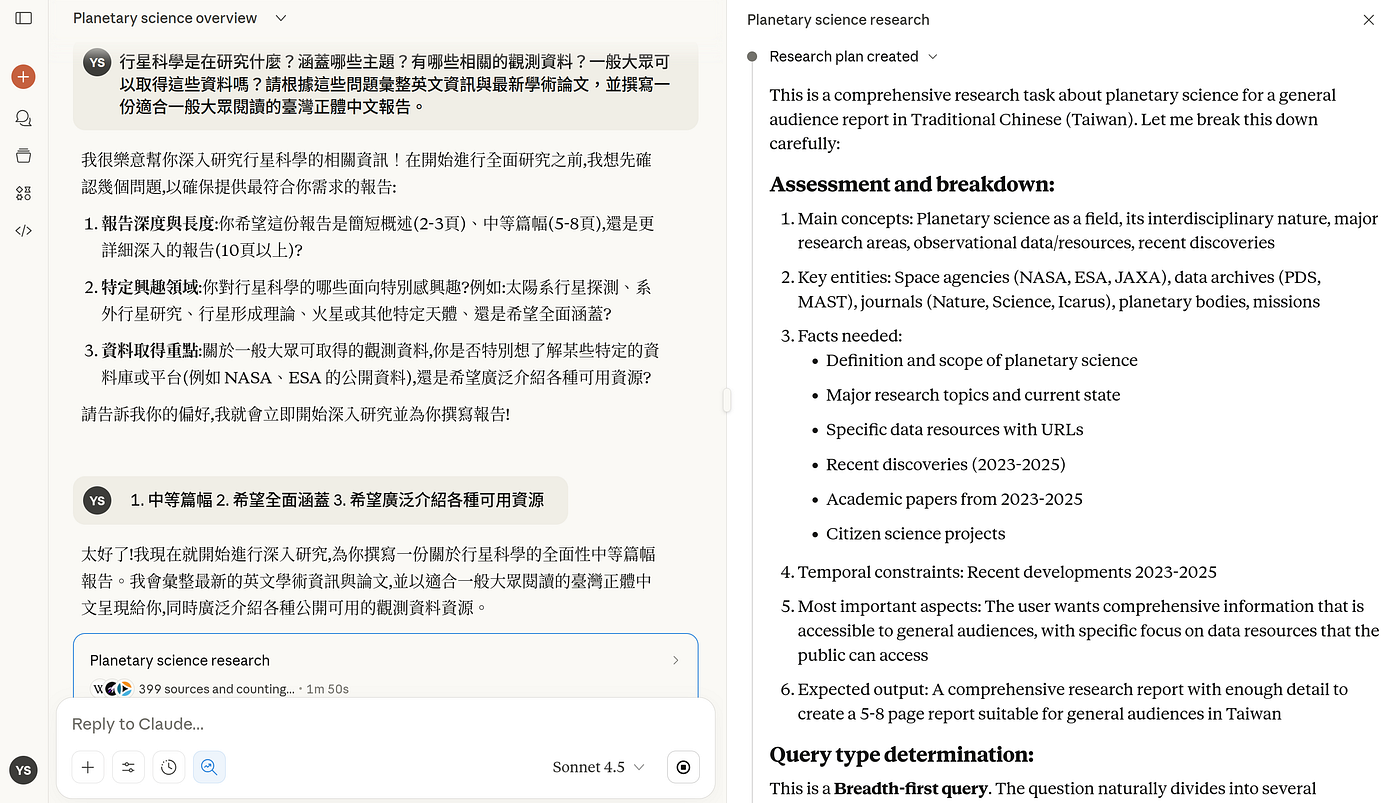Click the 'Temporal constraints' list item
The width and height of the screenshot is (1400, 803).
[x=1007, y=572]
